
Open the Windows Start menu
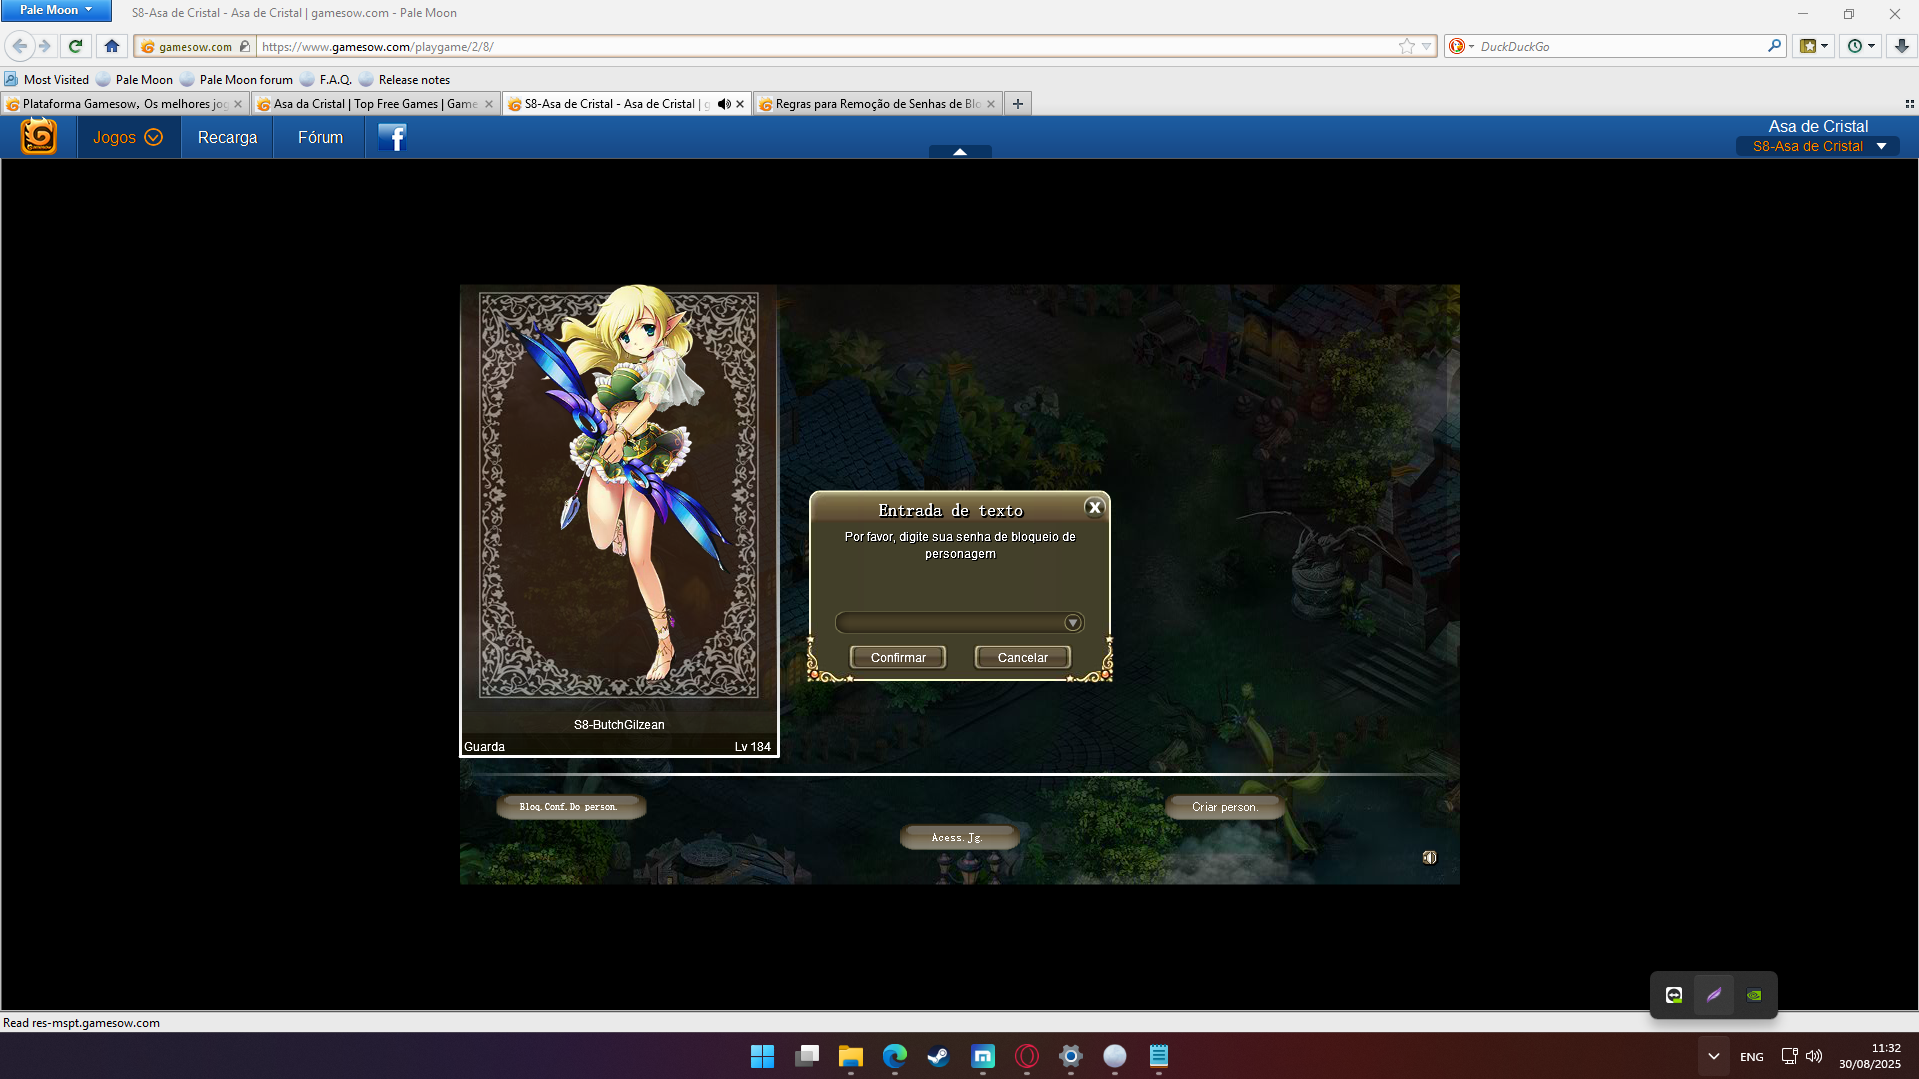coord(762,1056)
